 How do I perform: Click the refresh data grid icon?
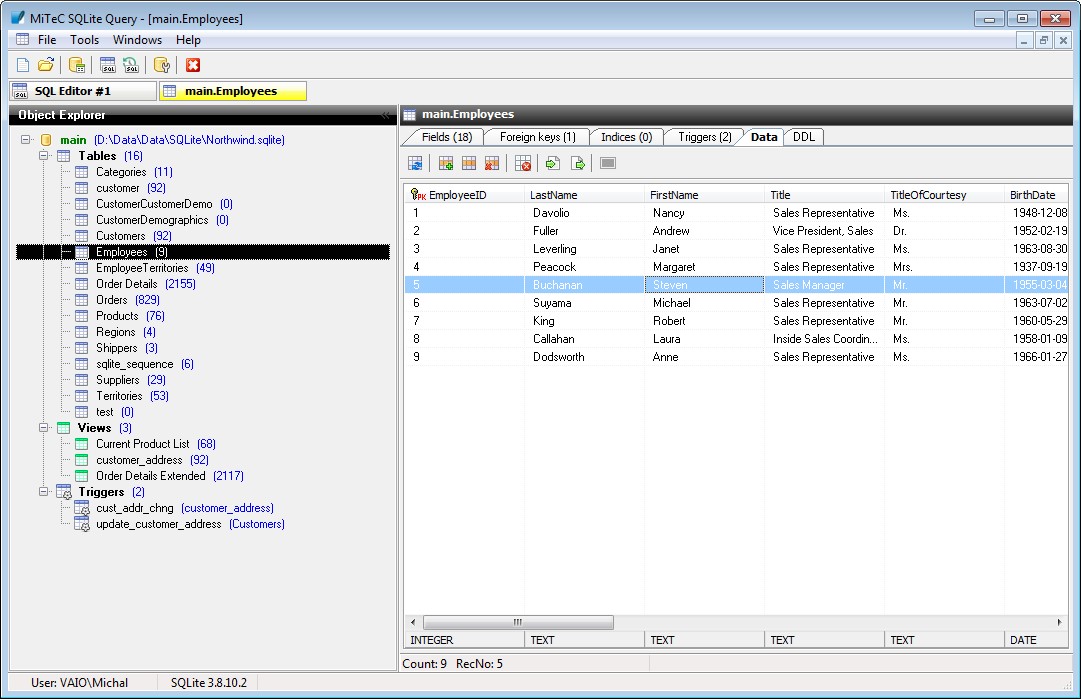pos(415,163)
